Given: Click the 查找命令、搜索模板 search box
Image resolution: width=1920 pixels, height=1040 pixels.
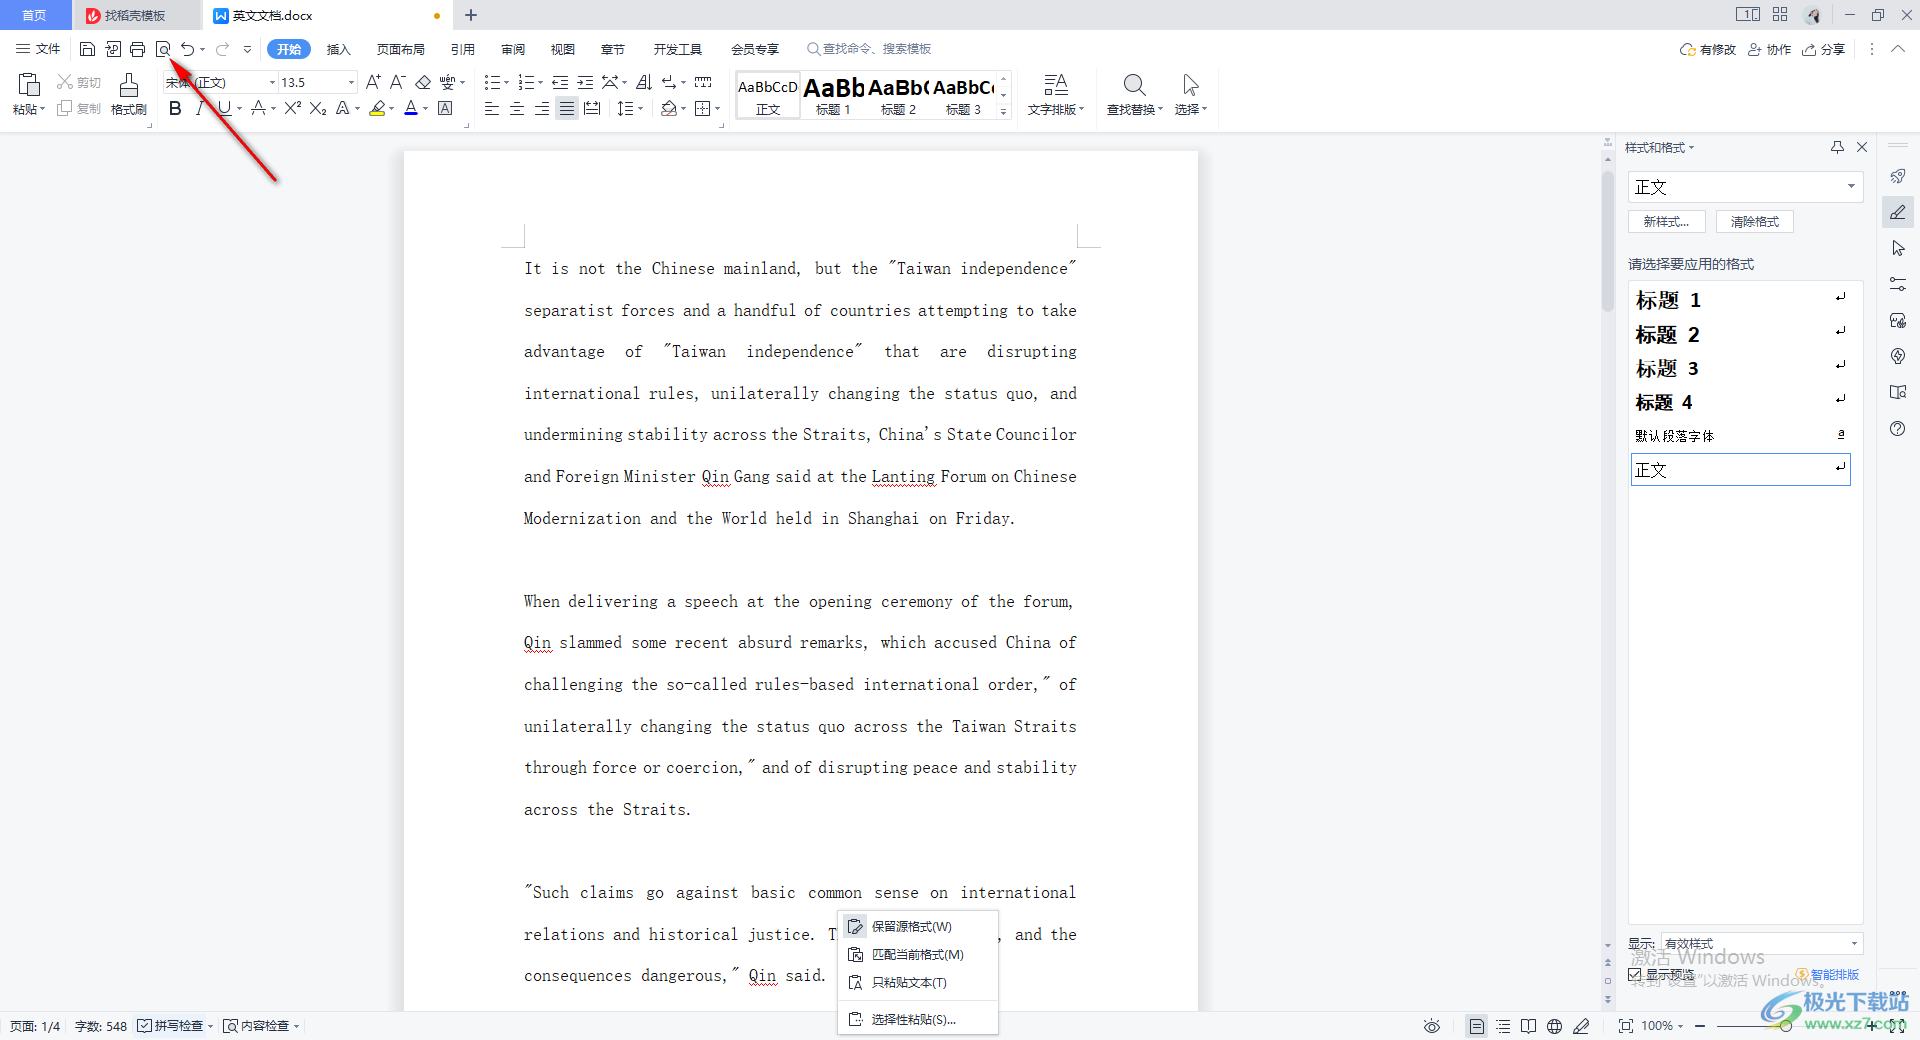Looking at the screenshot, I should coord(869,49).
